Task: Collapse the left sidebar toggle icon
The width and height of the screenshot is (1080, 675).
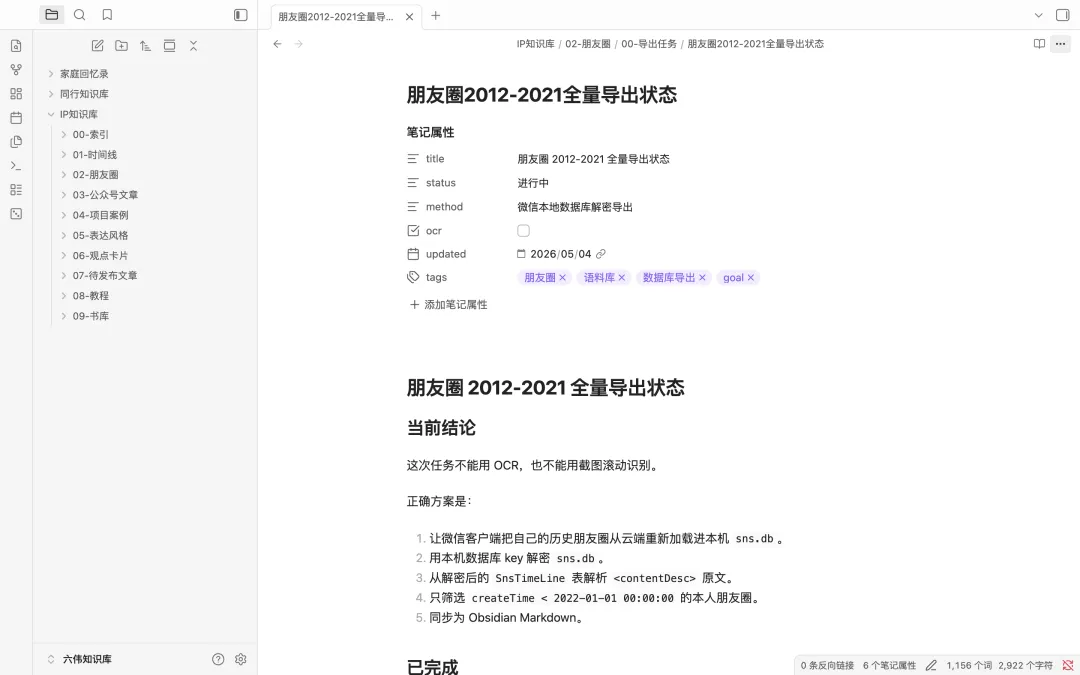Action: (240, 14)
